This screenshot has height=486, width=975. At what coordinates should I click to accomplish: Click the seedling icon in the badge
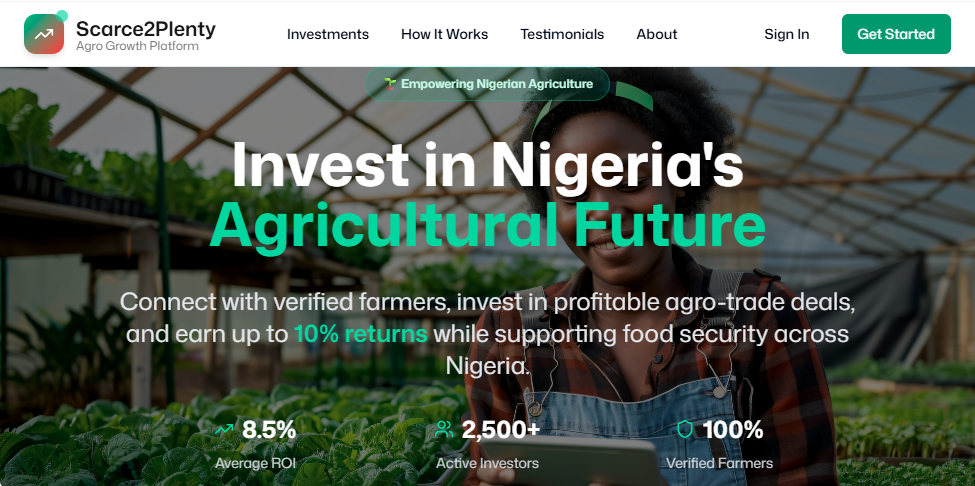390,84
